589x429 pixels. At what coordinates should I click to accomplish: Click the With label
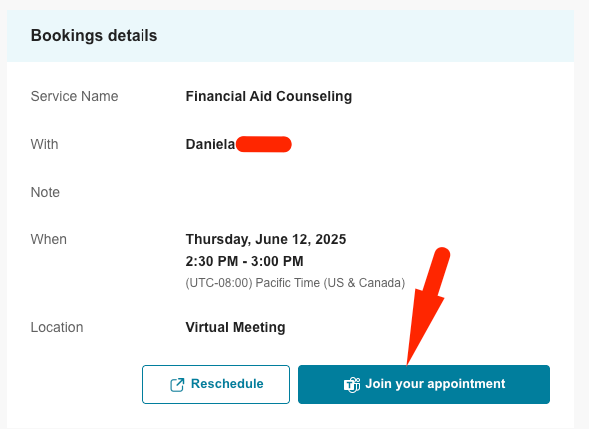click(44, 144)
